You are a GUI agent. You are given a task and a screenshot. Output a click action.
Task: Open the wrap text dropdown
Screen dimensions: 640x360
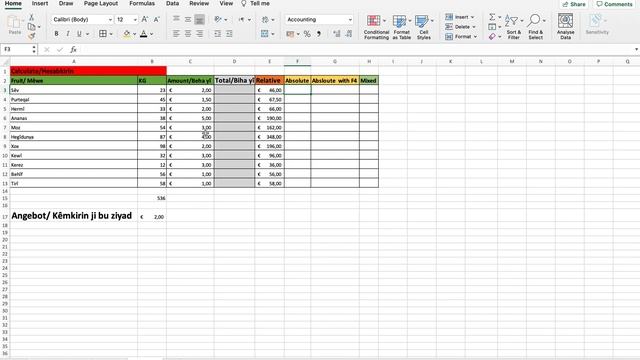273,20
